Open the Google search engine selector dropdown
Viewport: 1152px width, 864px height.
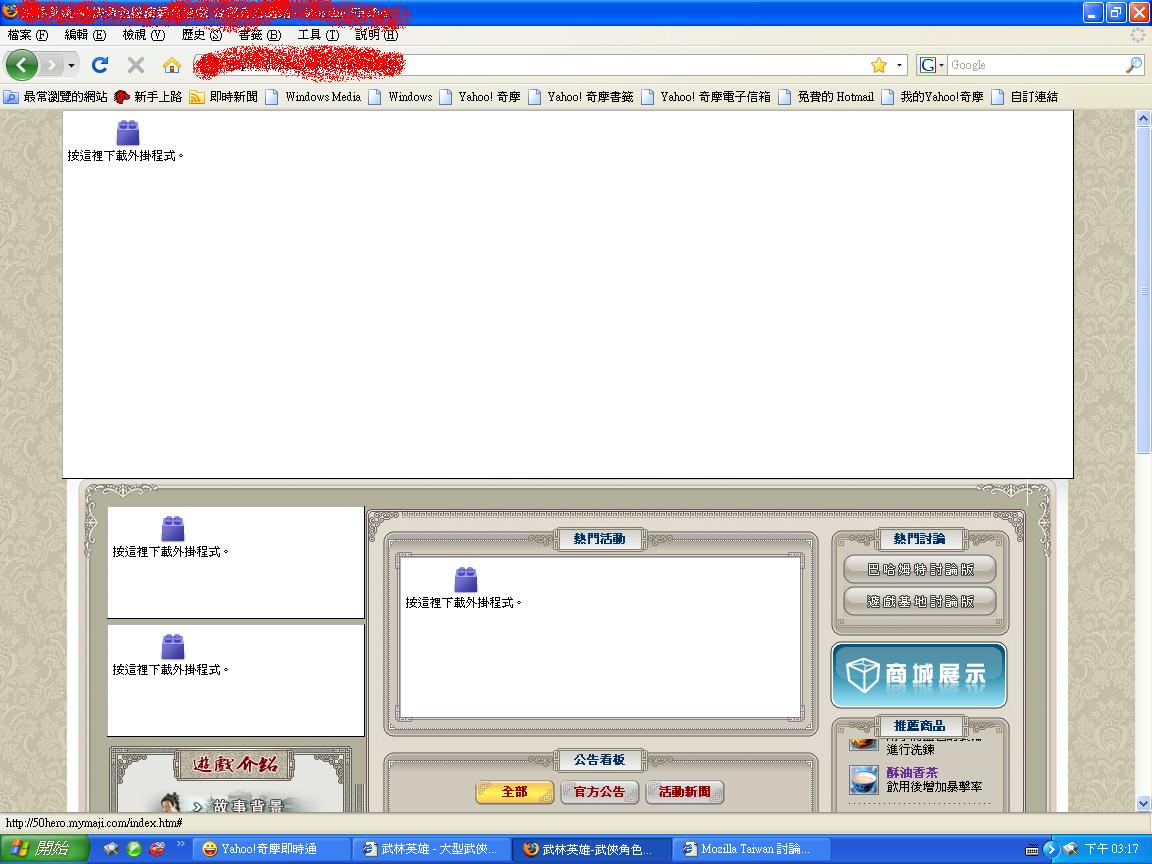pyautogui.click(x=932, y=65)
